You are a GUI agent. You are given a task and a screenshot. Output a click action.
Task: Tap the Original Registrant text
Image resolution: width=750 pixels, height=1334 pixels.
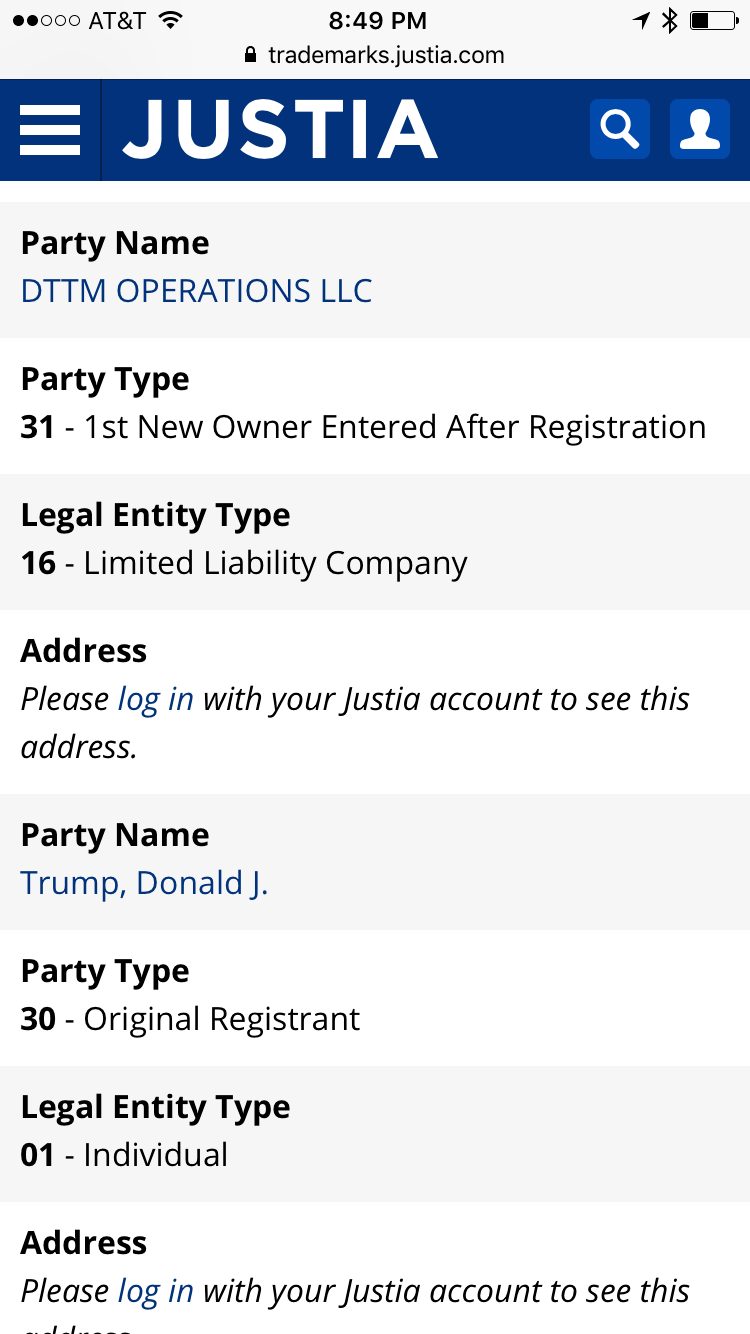tap(221, 1019)
